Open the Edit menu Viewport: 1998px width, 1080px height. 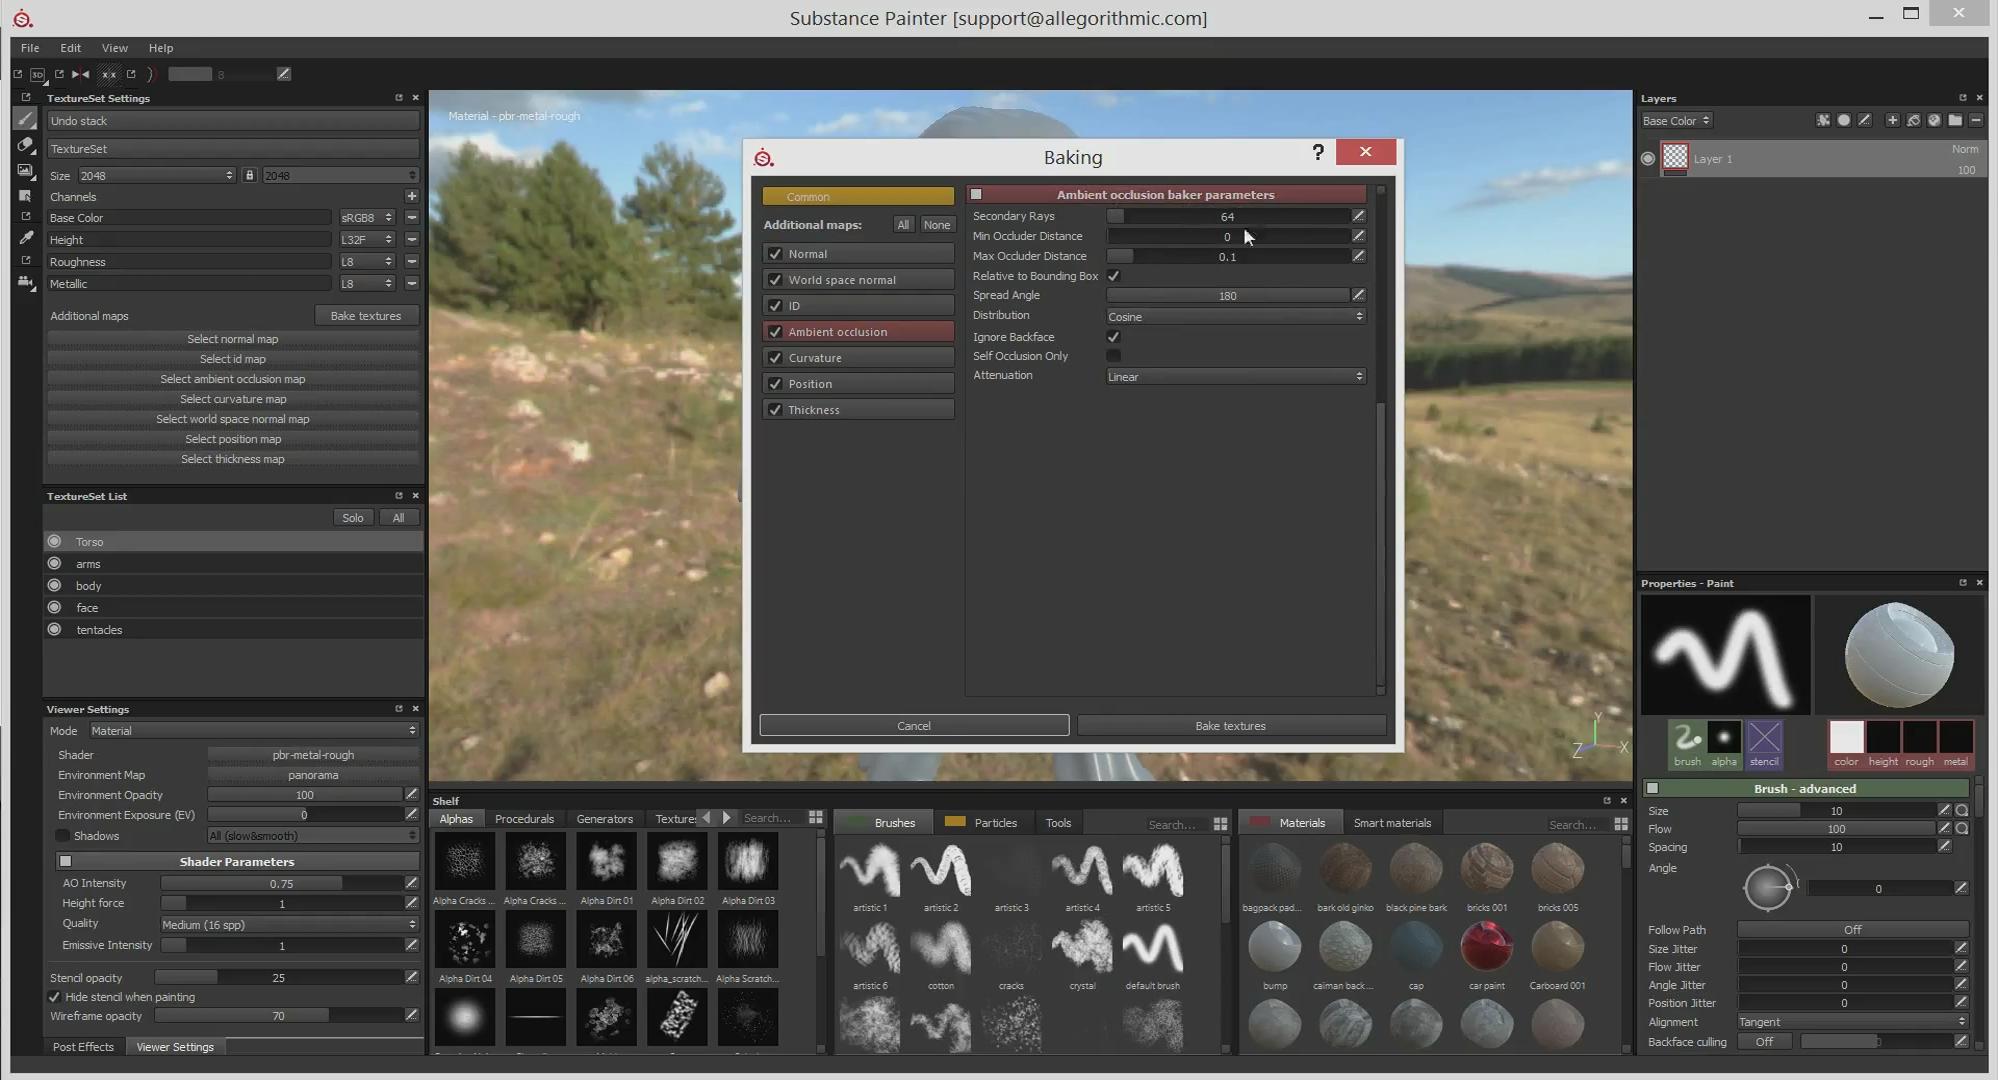click(x=70, y=48)
